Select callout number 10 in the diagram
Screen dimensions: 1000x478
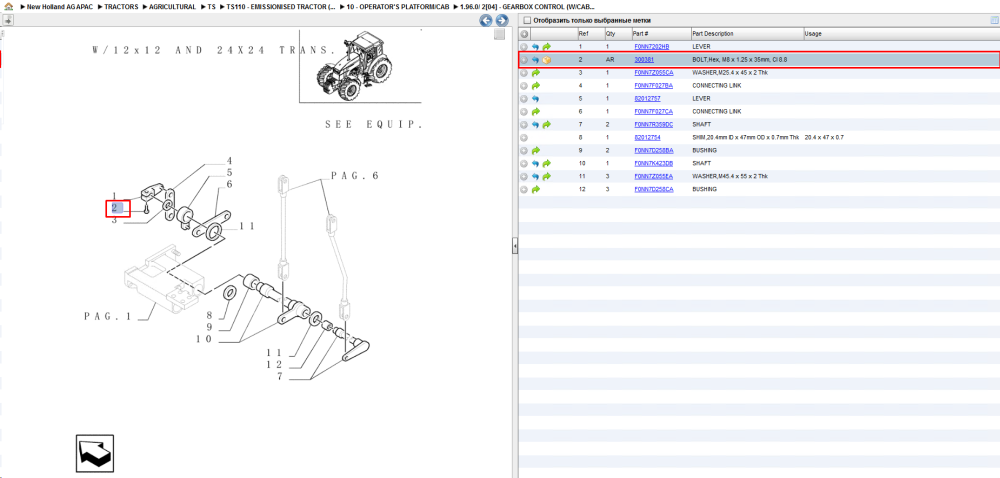point(204,339)
